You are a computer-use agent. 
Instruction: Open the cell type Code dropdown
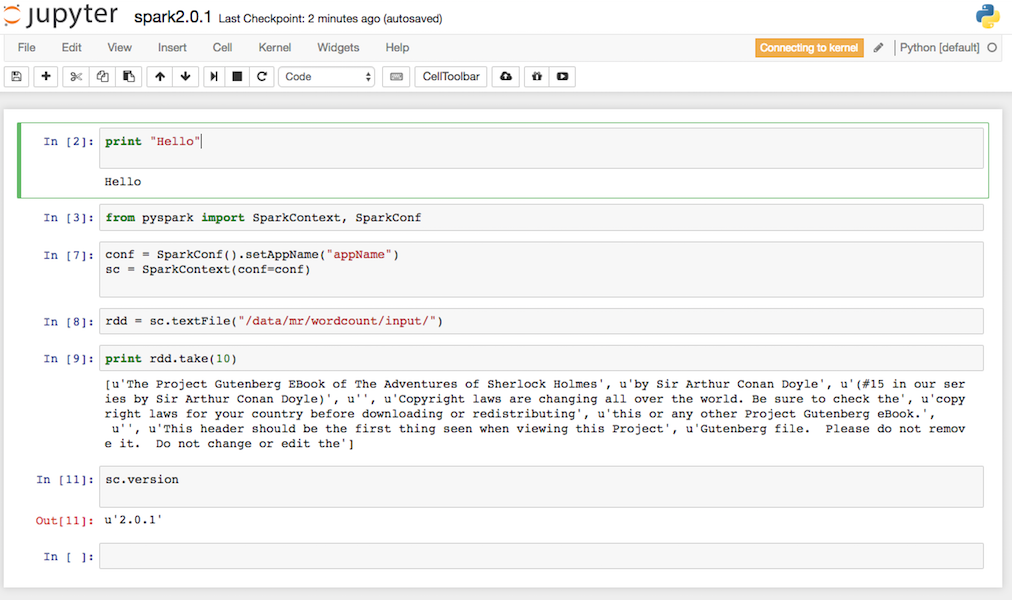pyautogui.click(x=327, y=77)
